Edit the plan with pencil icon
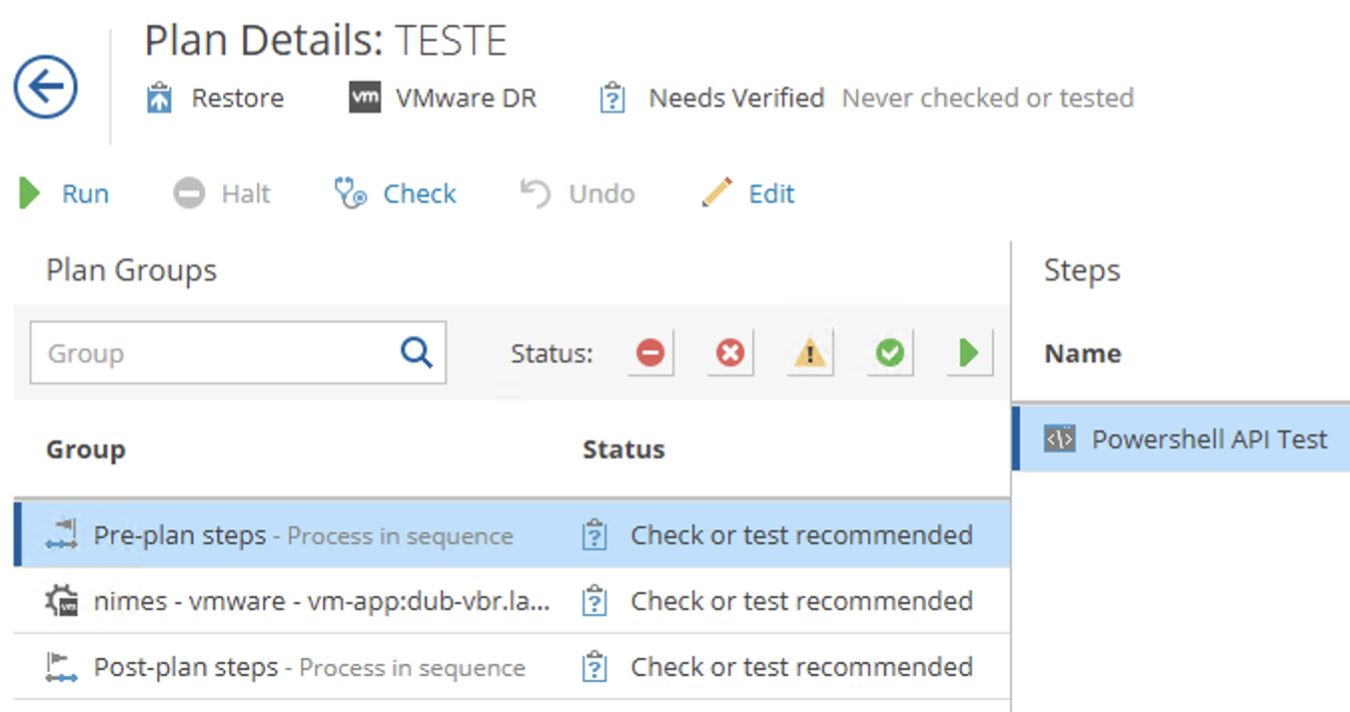This screenshot has width=1350, height=712. click(749, 193)
